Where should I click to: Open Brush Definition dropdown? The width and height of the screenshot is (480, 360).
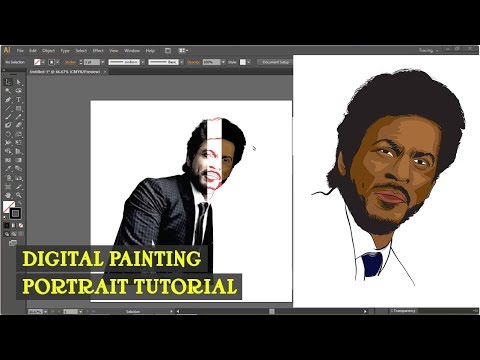182,62
